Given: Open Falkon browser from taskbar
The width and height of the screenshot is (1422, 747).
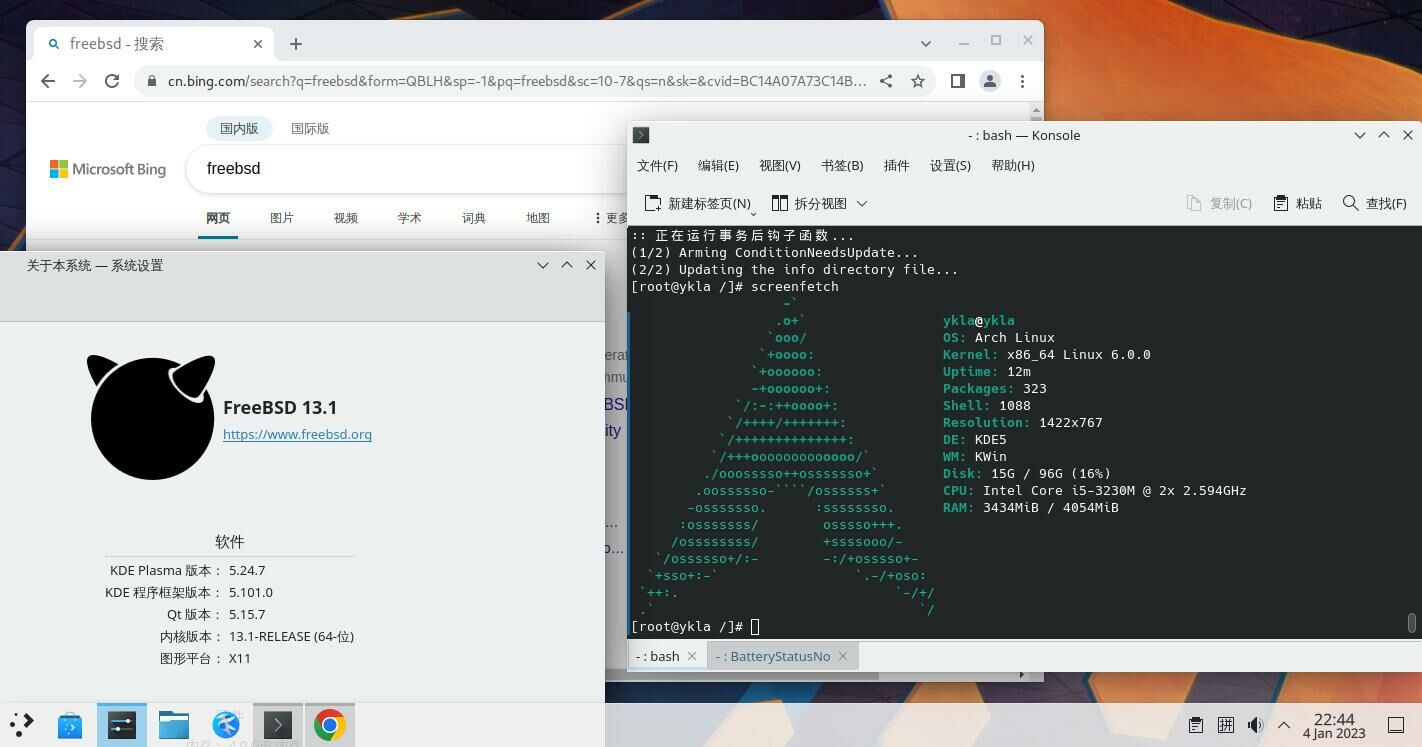Looking at the screenshot, I should 226,725.
